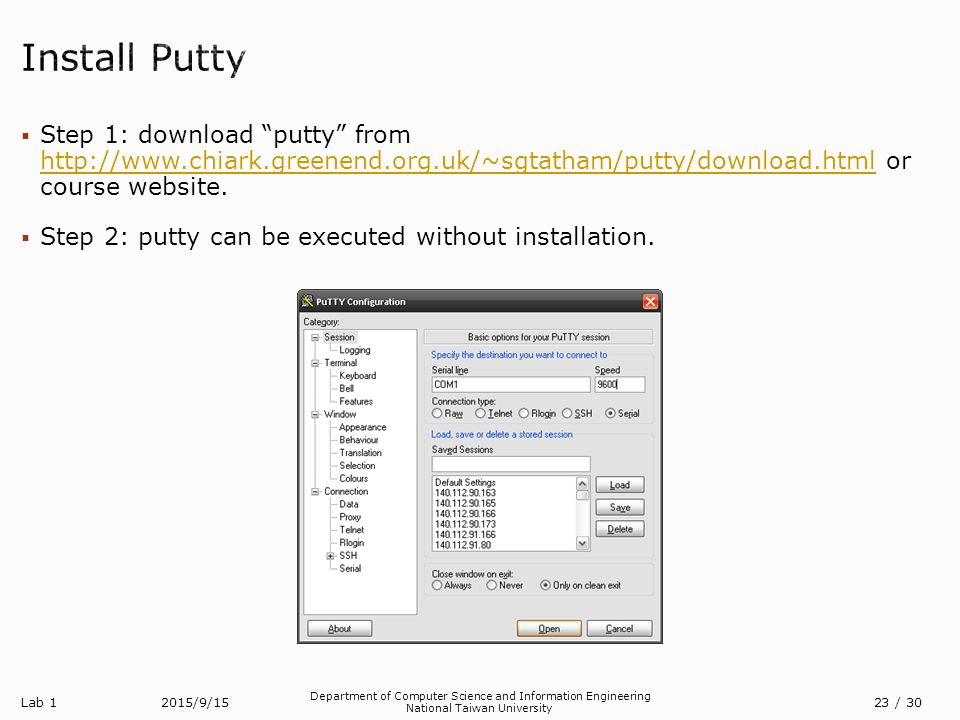Choose Only on clean exit option

click(x=580, y=585)
